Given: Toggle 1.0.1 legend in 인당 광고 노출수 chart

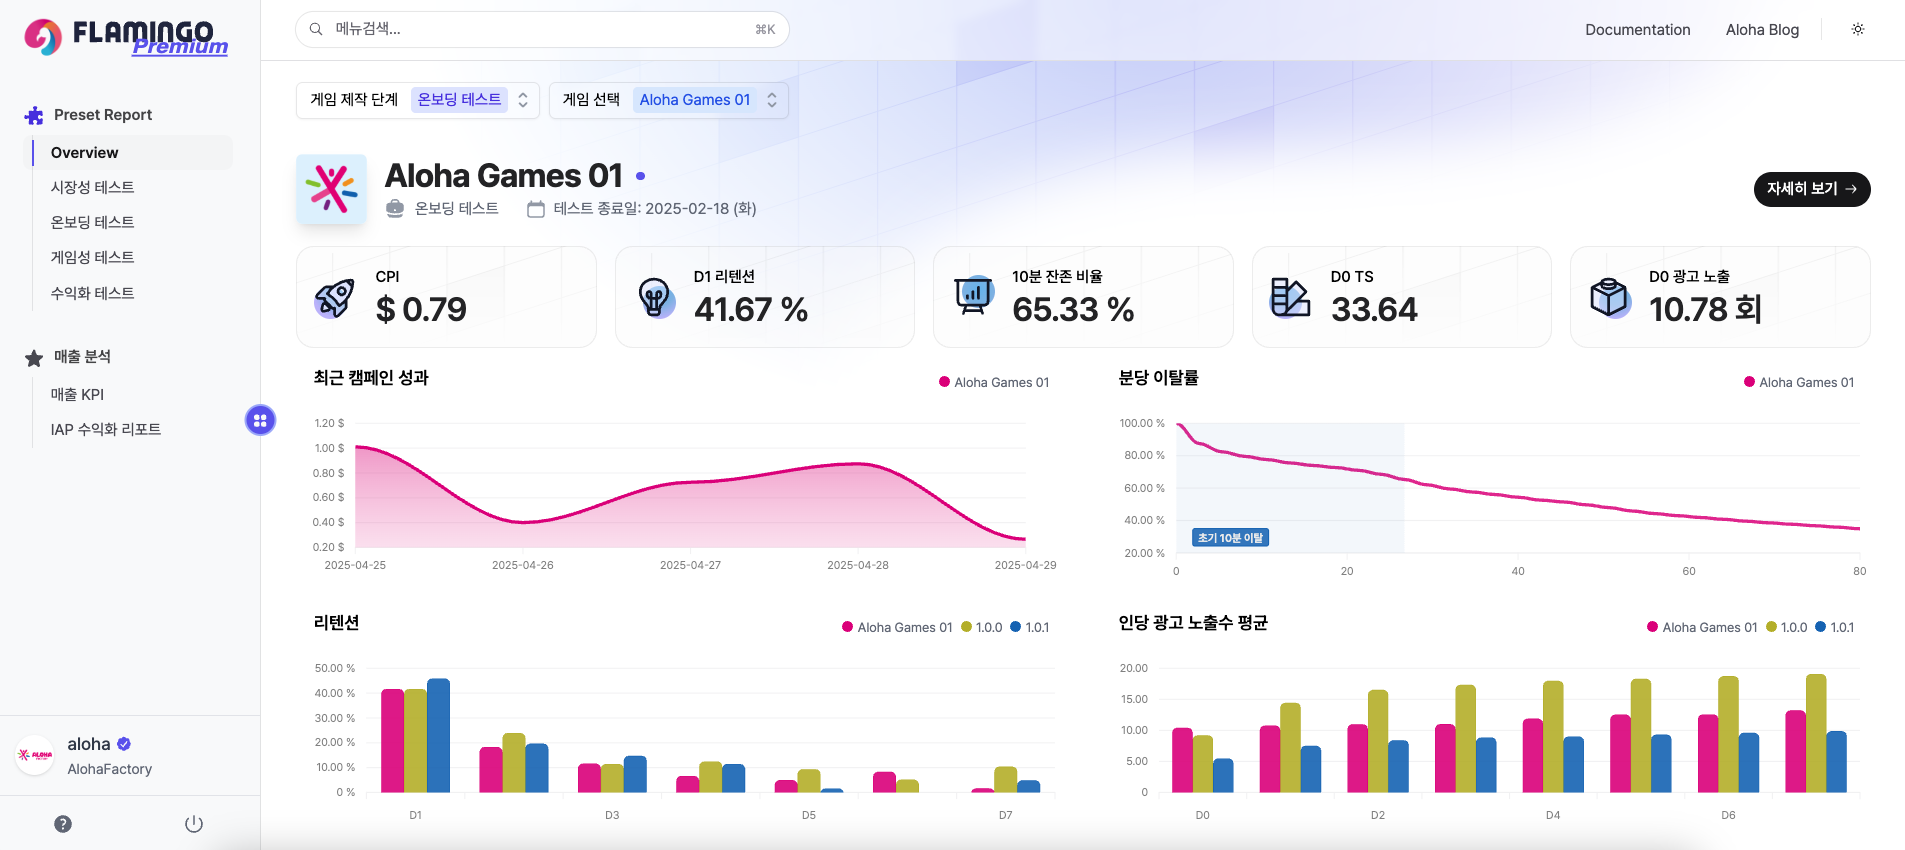Looking at the screenshot, I should (x=1835, y=628).
